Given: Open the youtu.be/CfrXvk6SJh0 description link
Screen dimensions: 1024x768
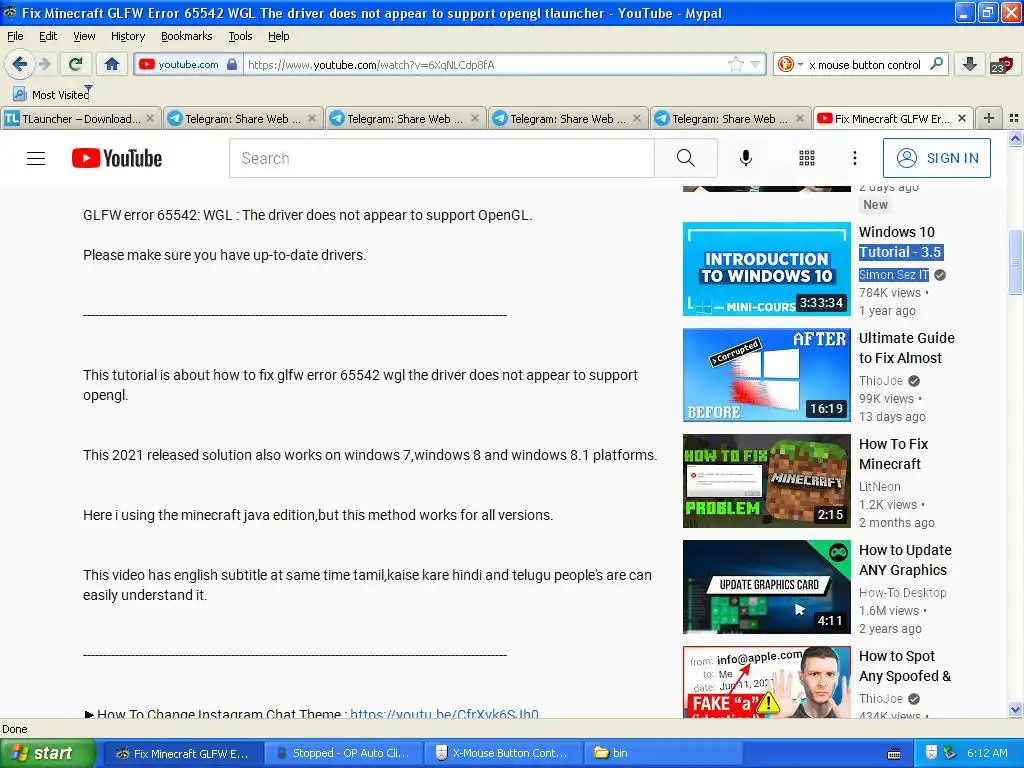Looking at the screenshot, I should 444,713.
